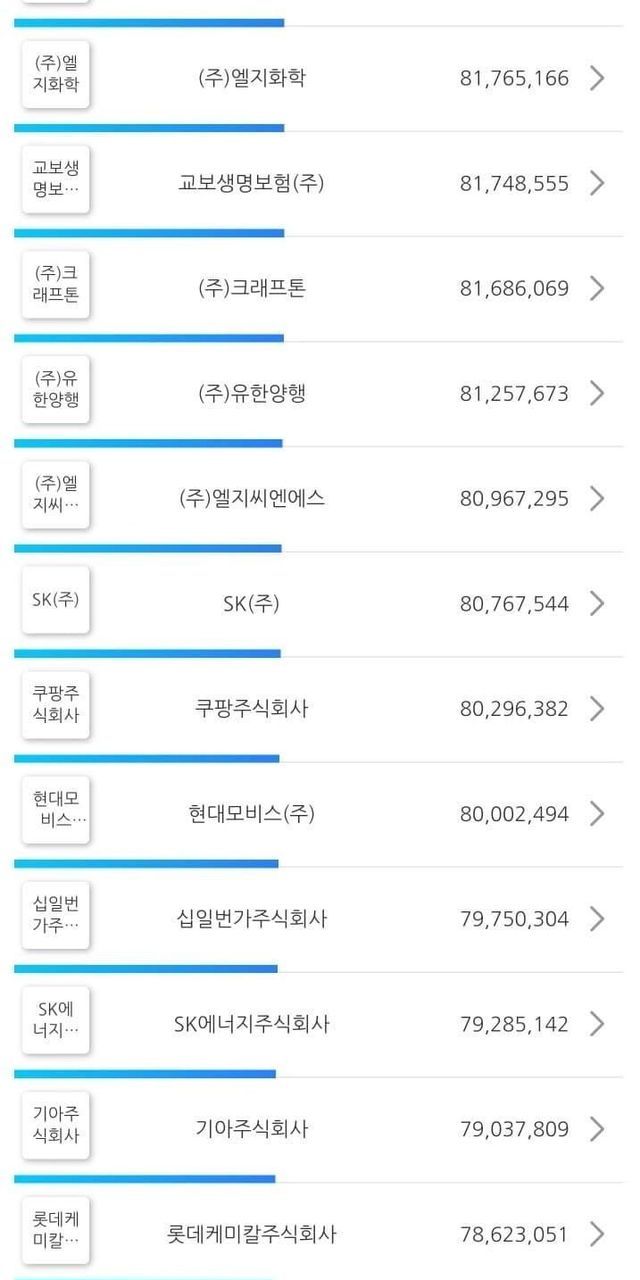Tap the 십일번가 logo badge
Viewport: 640px width, 1280px height.
[x=56, y=915]
